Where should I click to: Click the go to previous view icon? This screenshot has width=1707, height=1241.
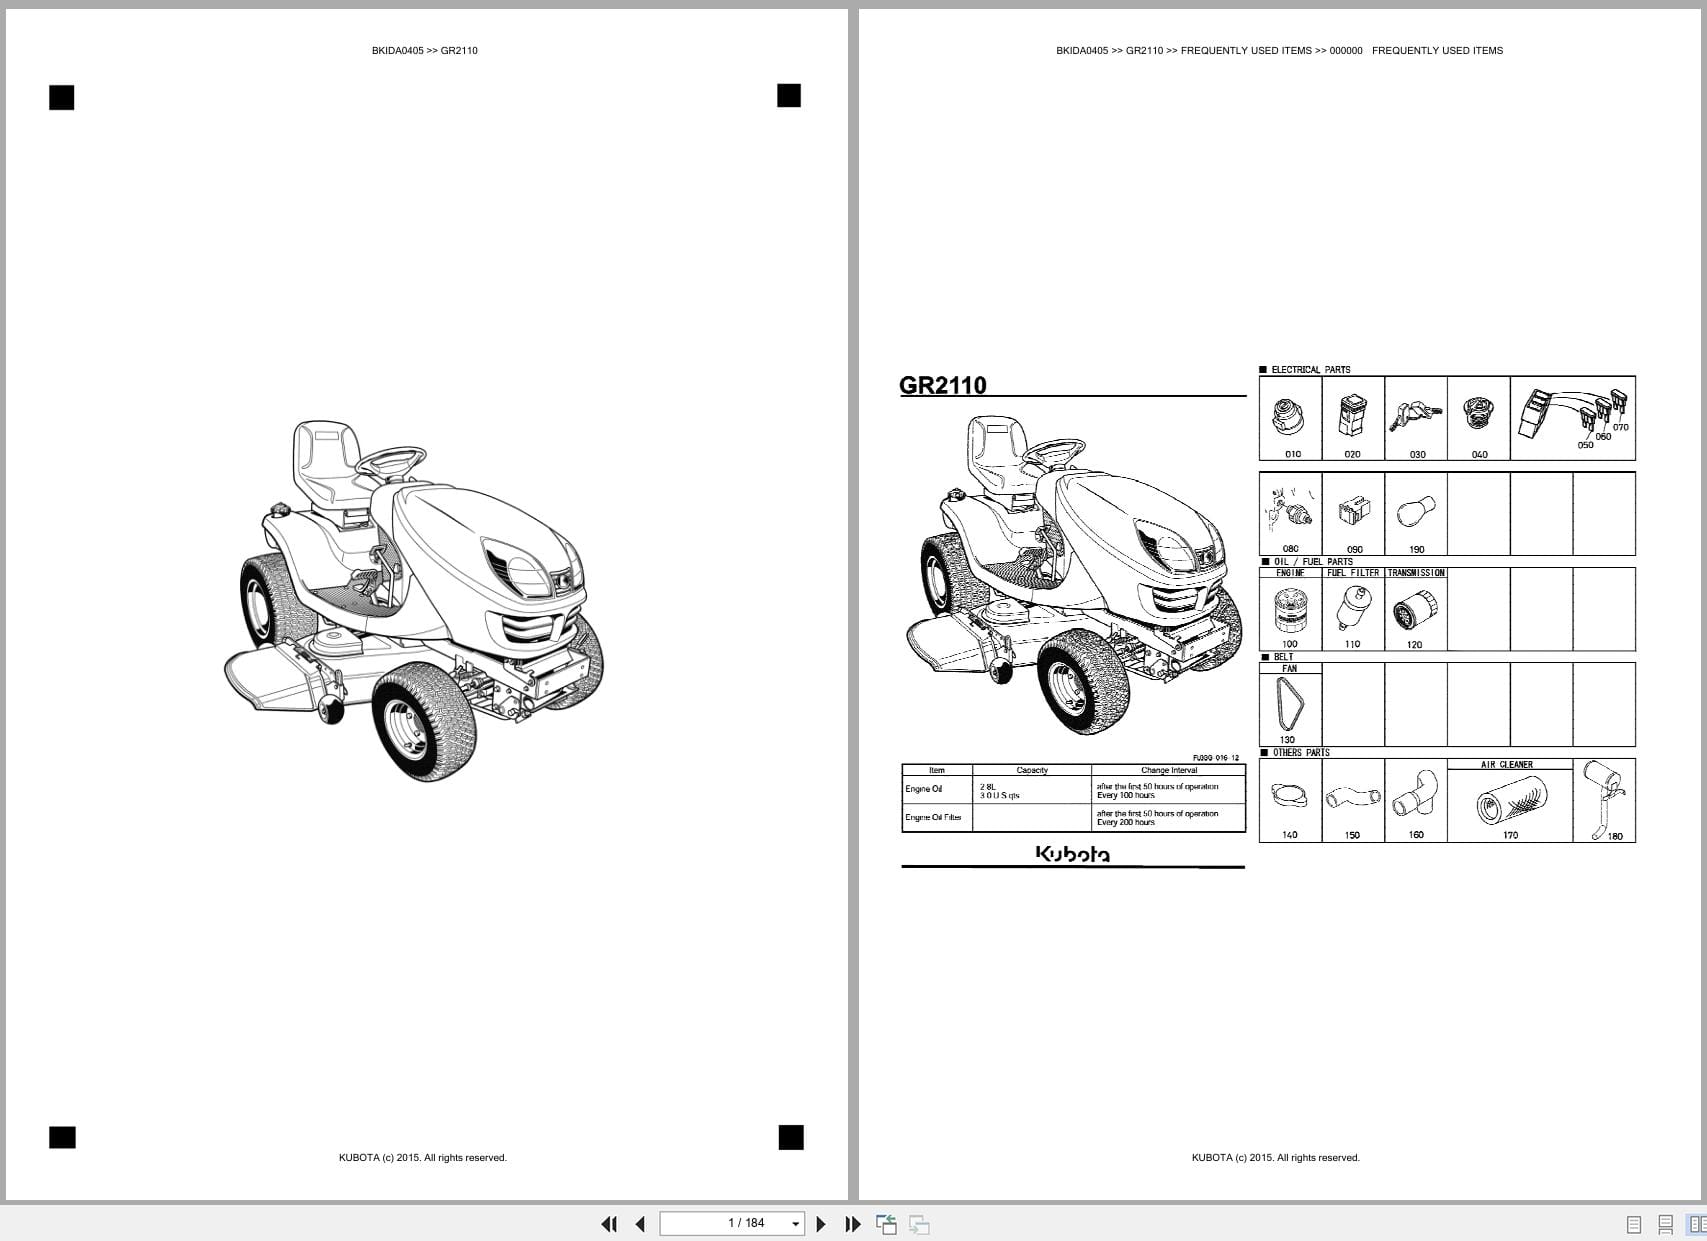886,1224
